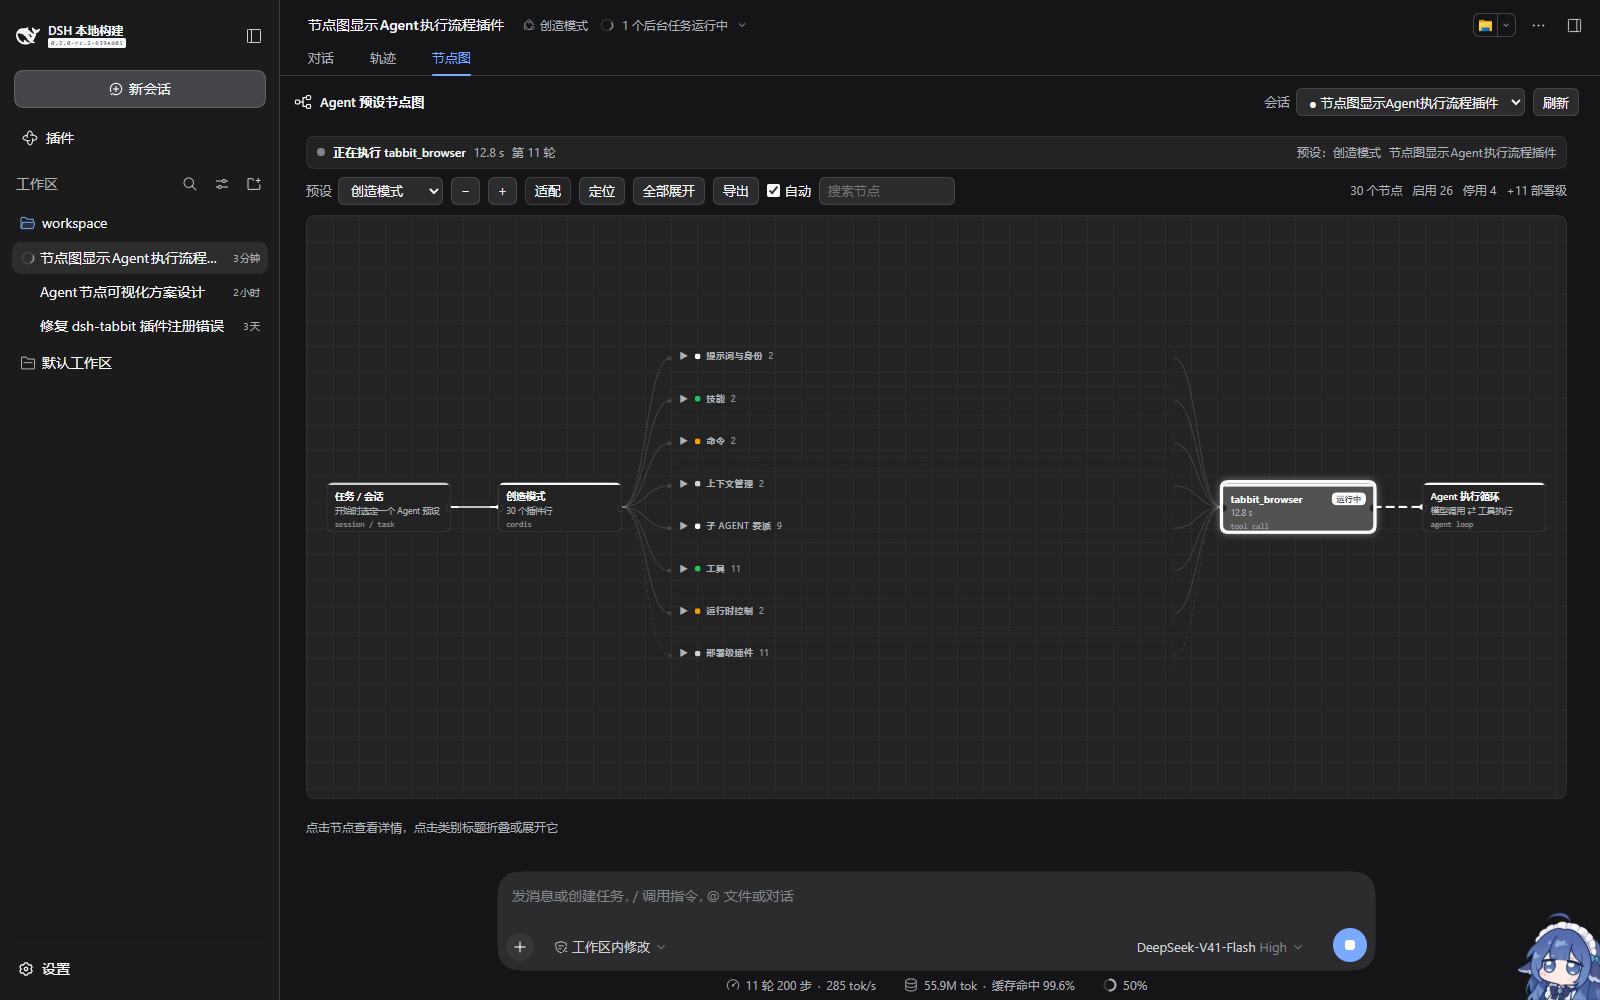Image resolution: width=1600 pixels, height=1000 pixels.
Task: Stop the running agent task
Action: pyautogui.click(x=1349, y=945)
